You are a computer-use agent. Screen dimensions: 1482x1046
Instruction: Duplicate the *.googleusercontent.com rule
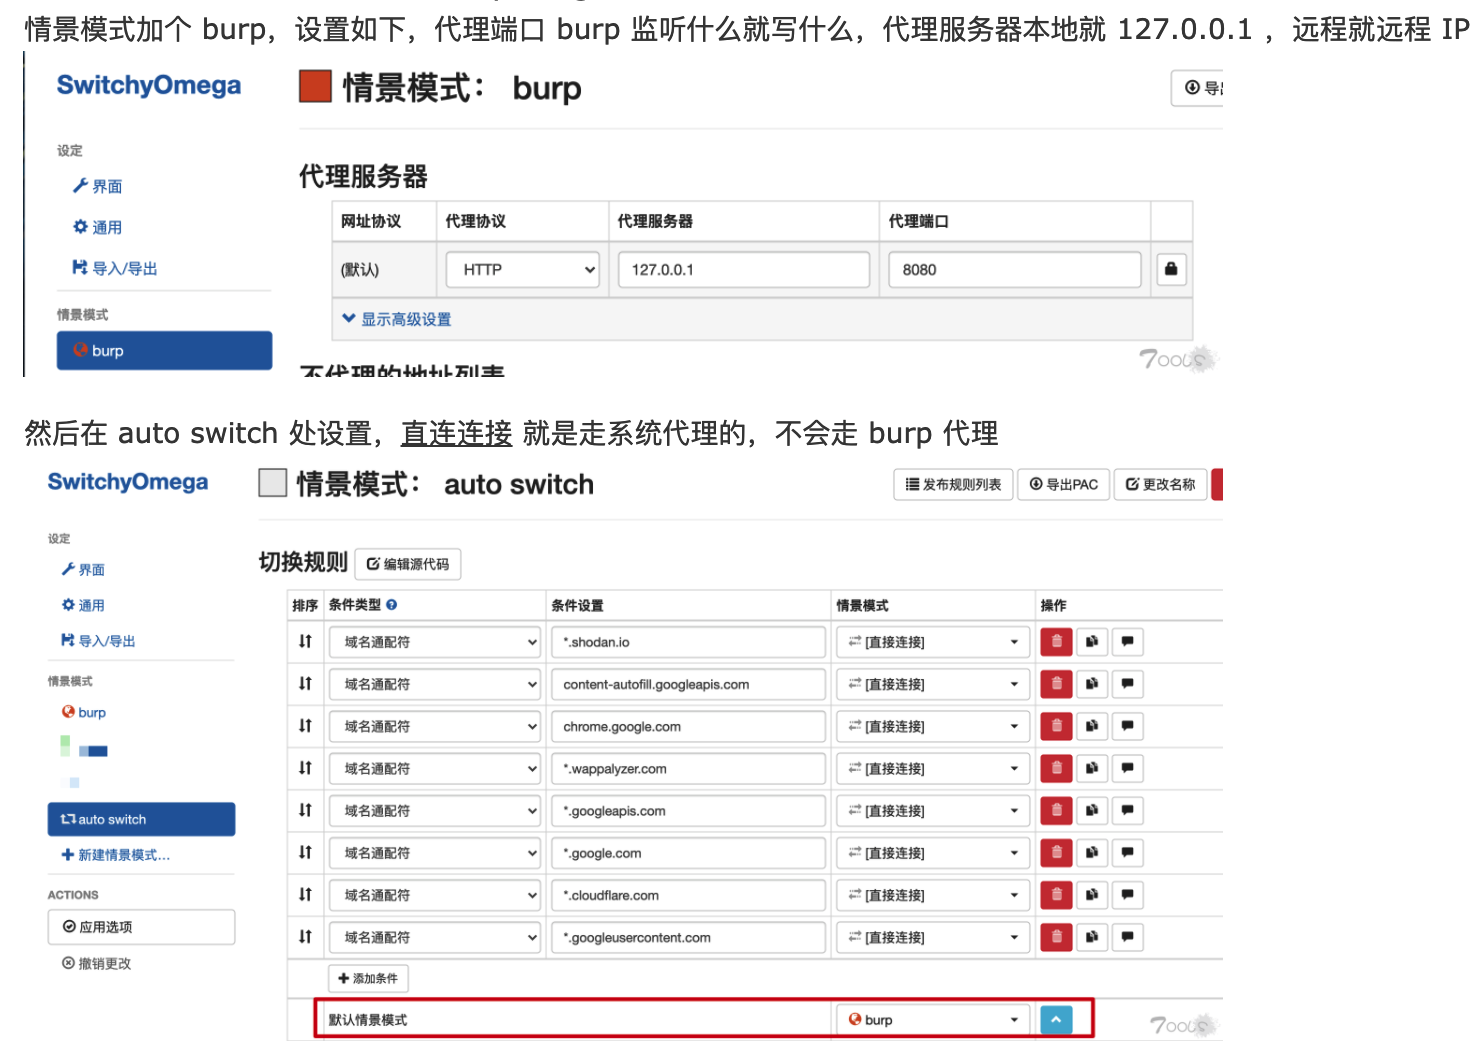click(1092, 937)
